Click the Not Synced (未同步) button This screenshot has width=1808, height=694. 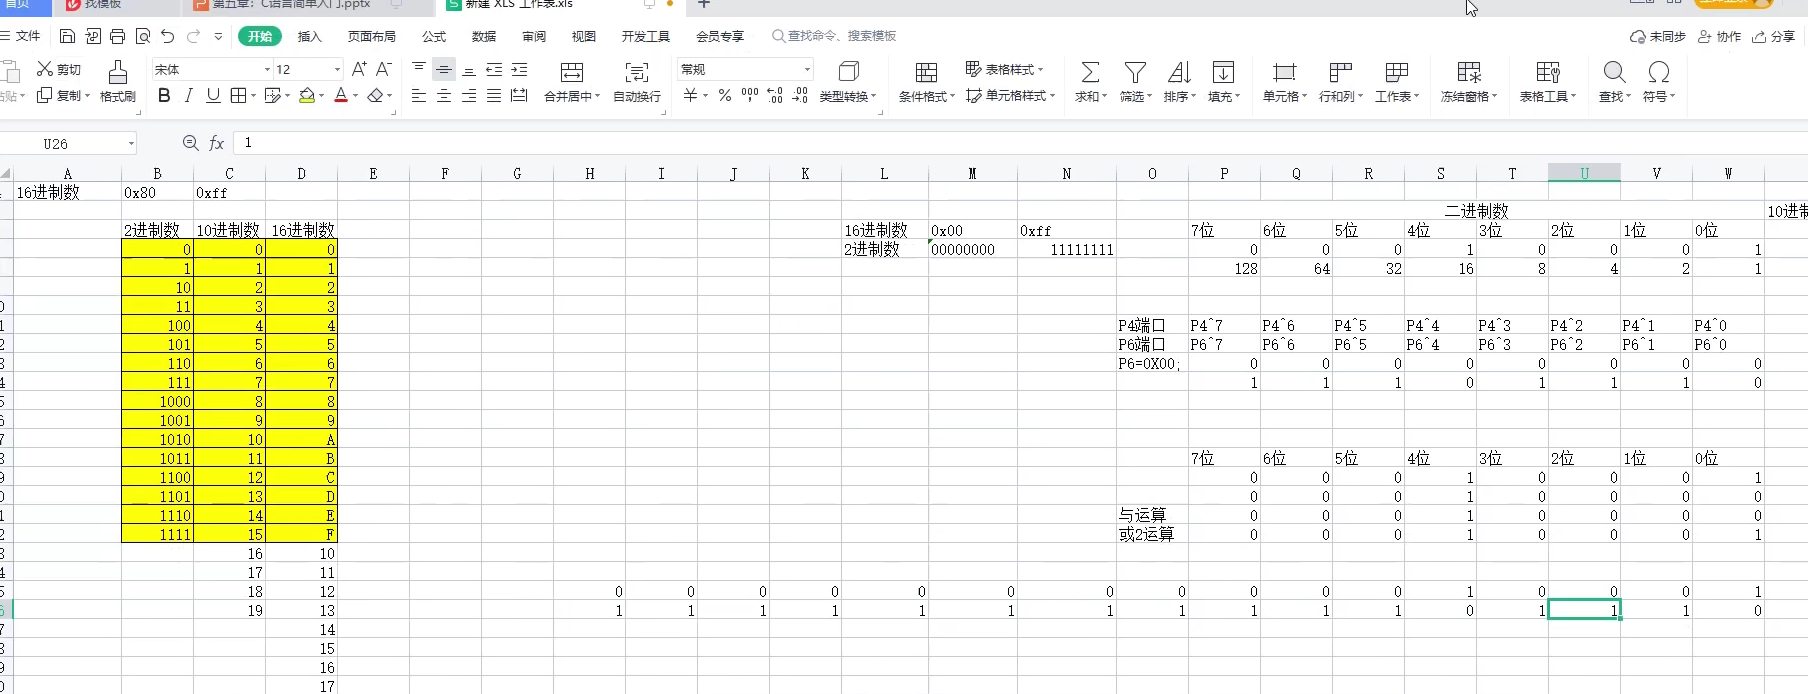pos(1657,36)
